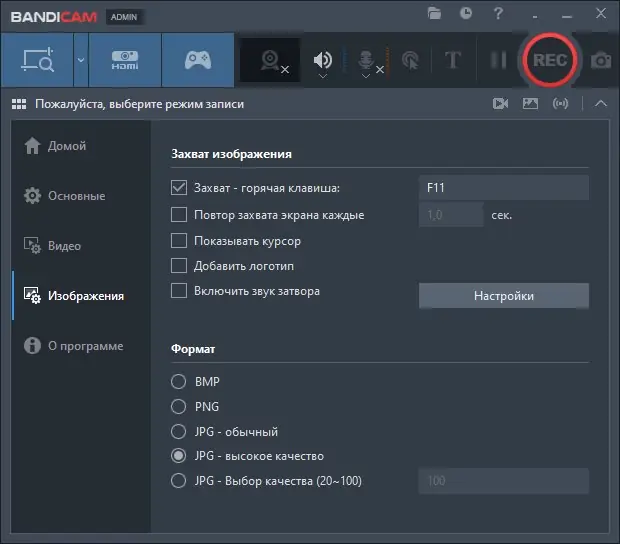
Task: Open the image files list icon
Action: coord(530,104)
